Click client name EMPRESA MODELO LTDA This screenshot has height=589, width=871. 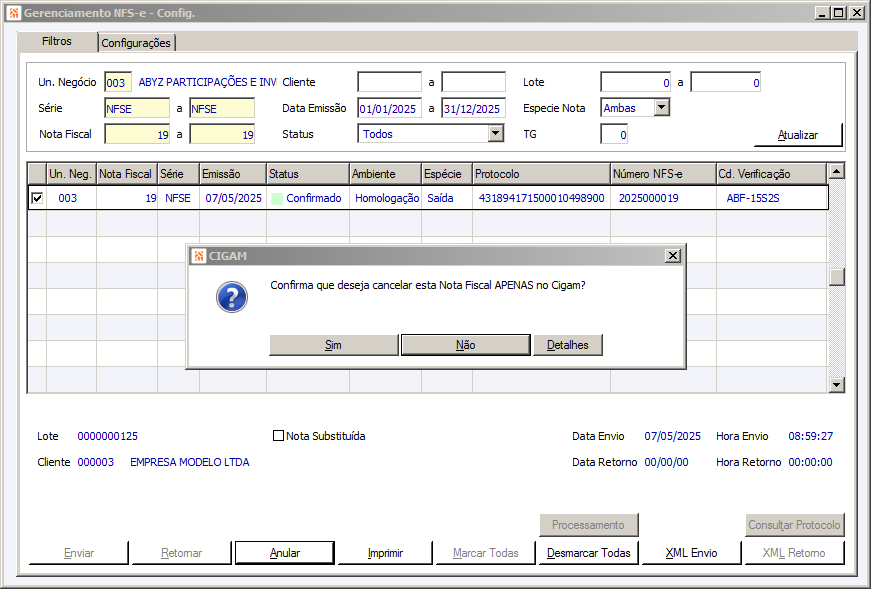click(189, 462)
